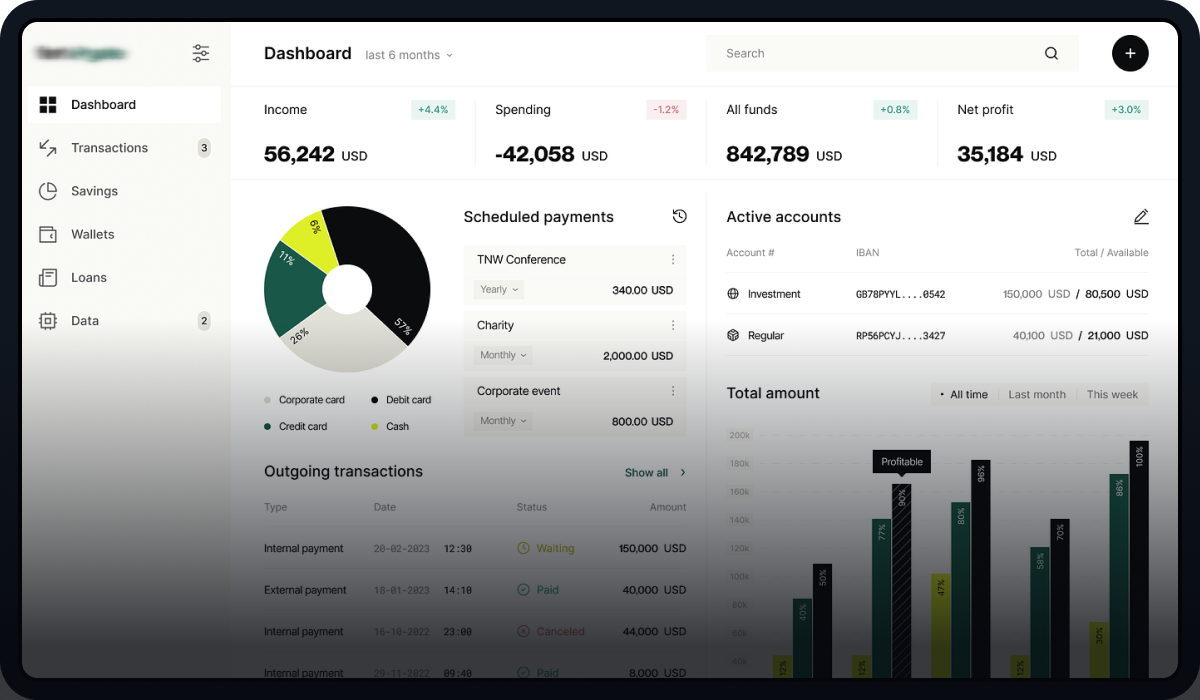Switch chart to Last month
The height and width of the screenshot is (700, 1200).
[x=1037, y=395]
